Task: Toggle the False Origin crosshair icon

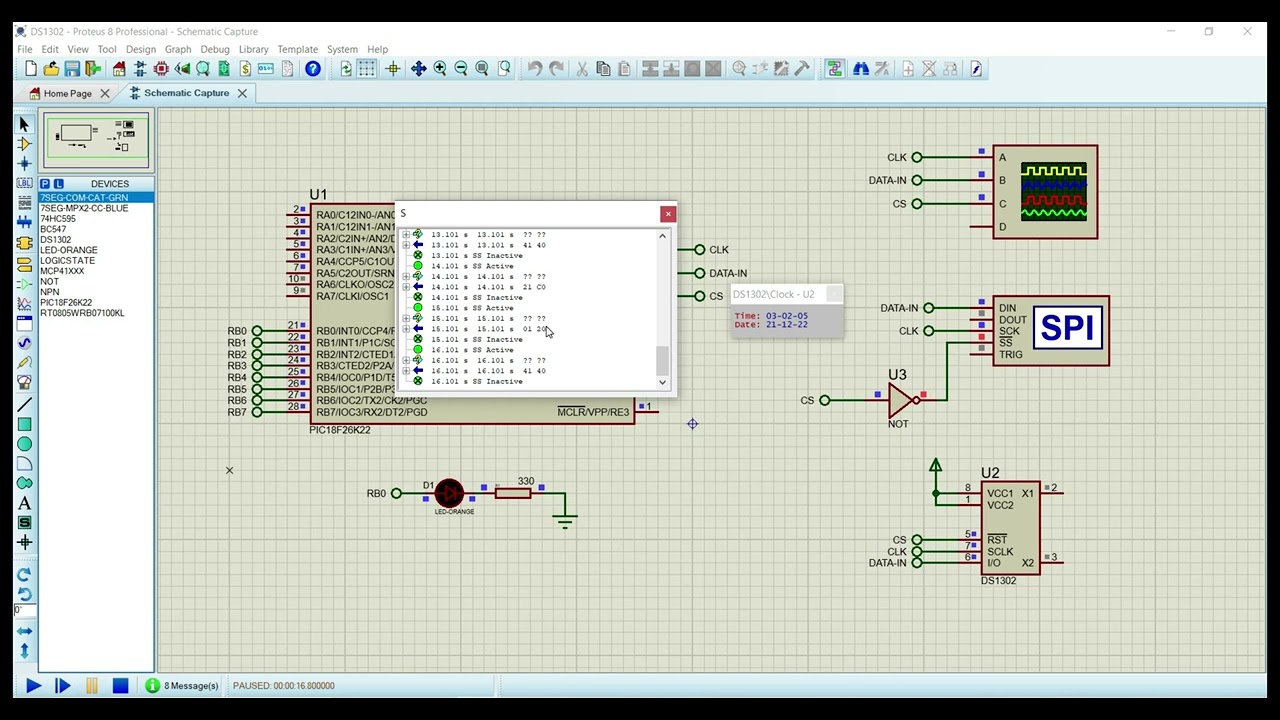Action: pyautogui.click(x=392, y=69)
